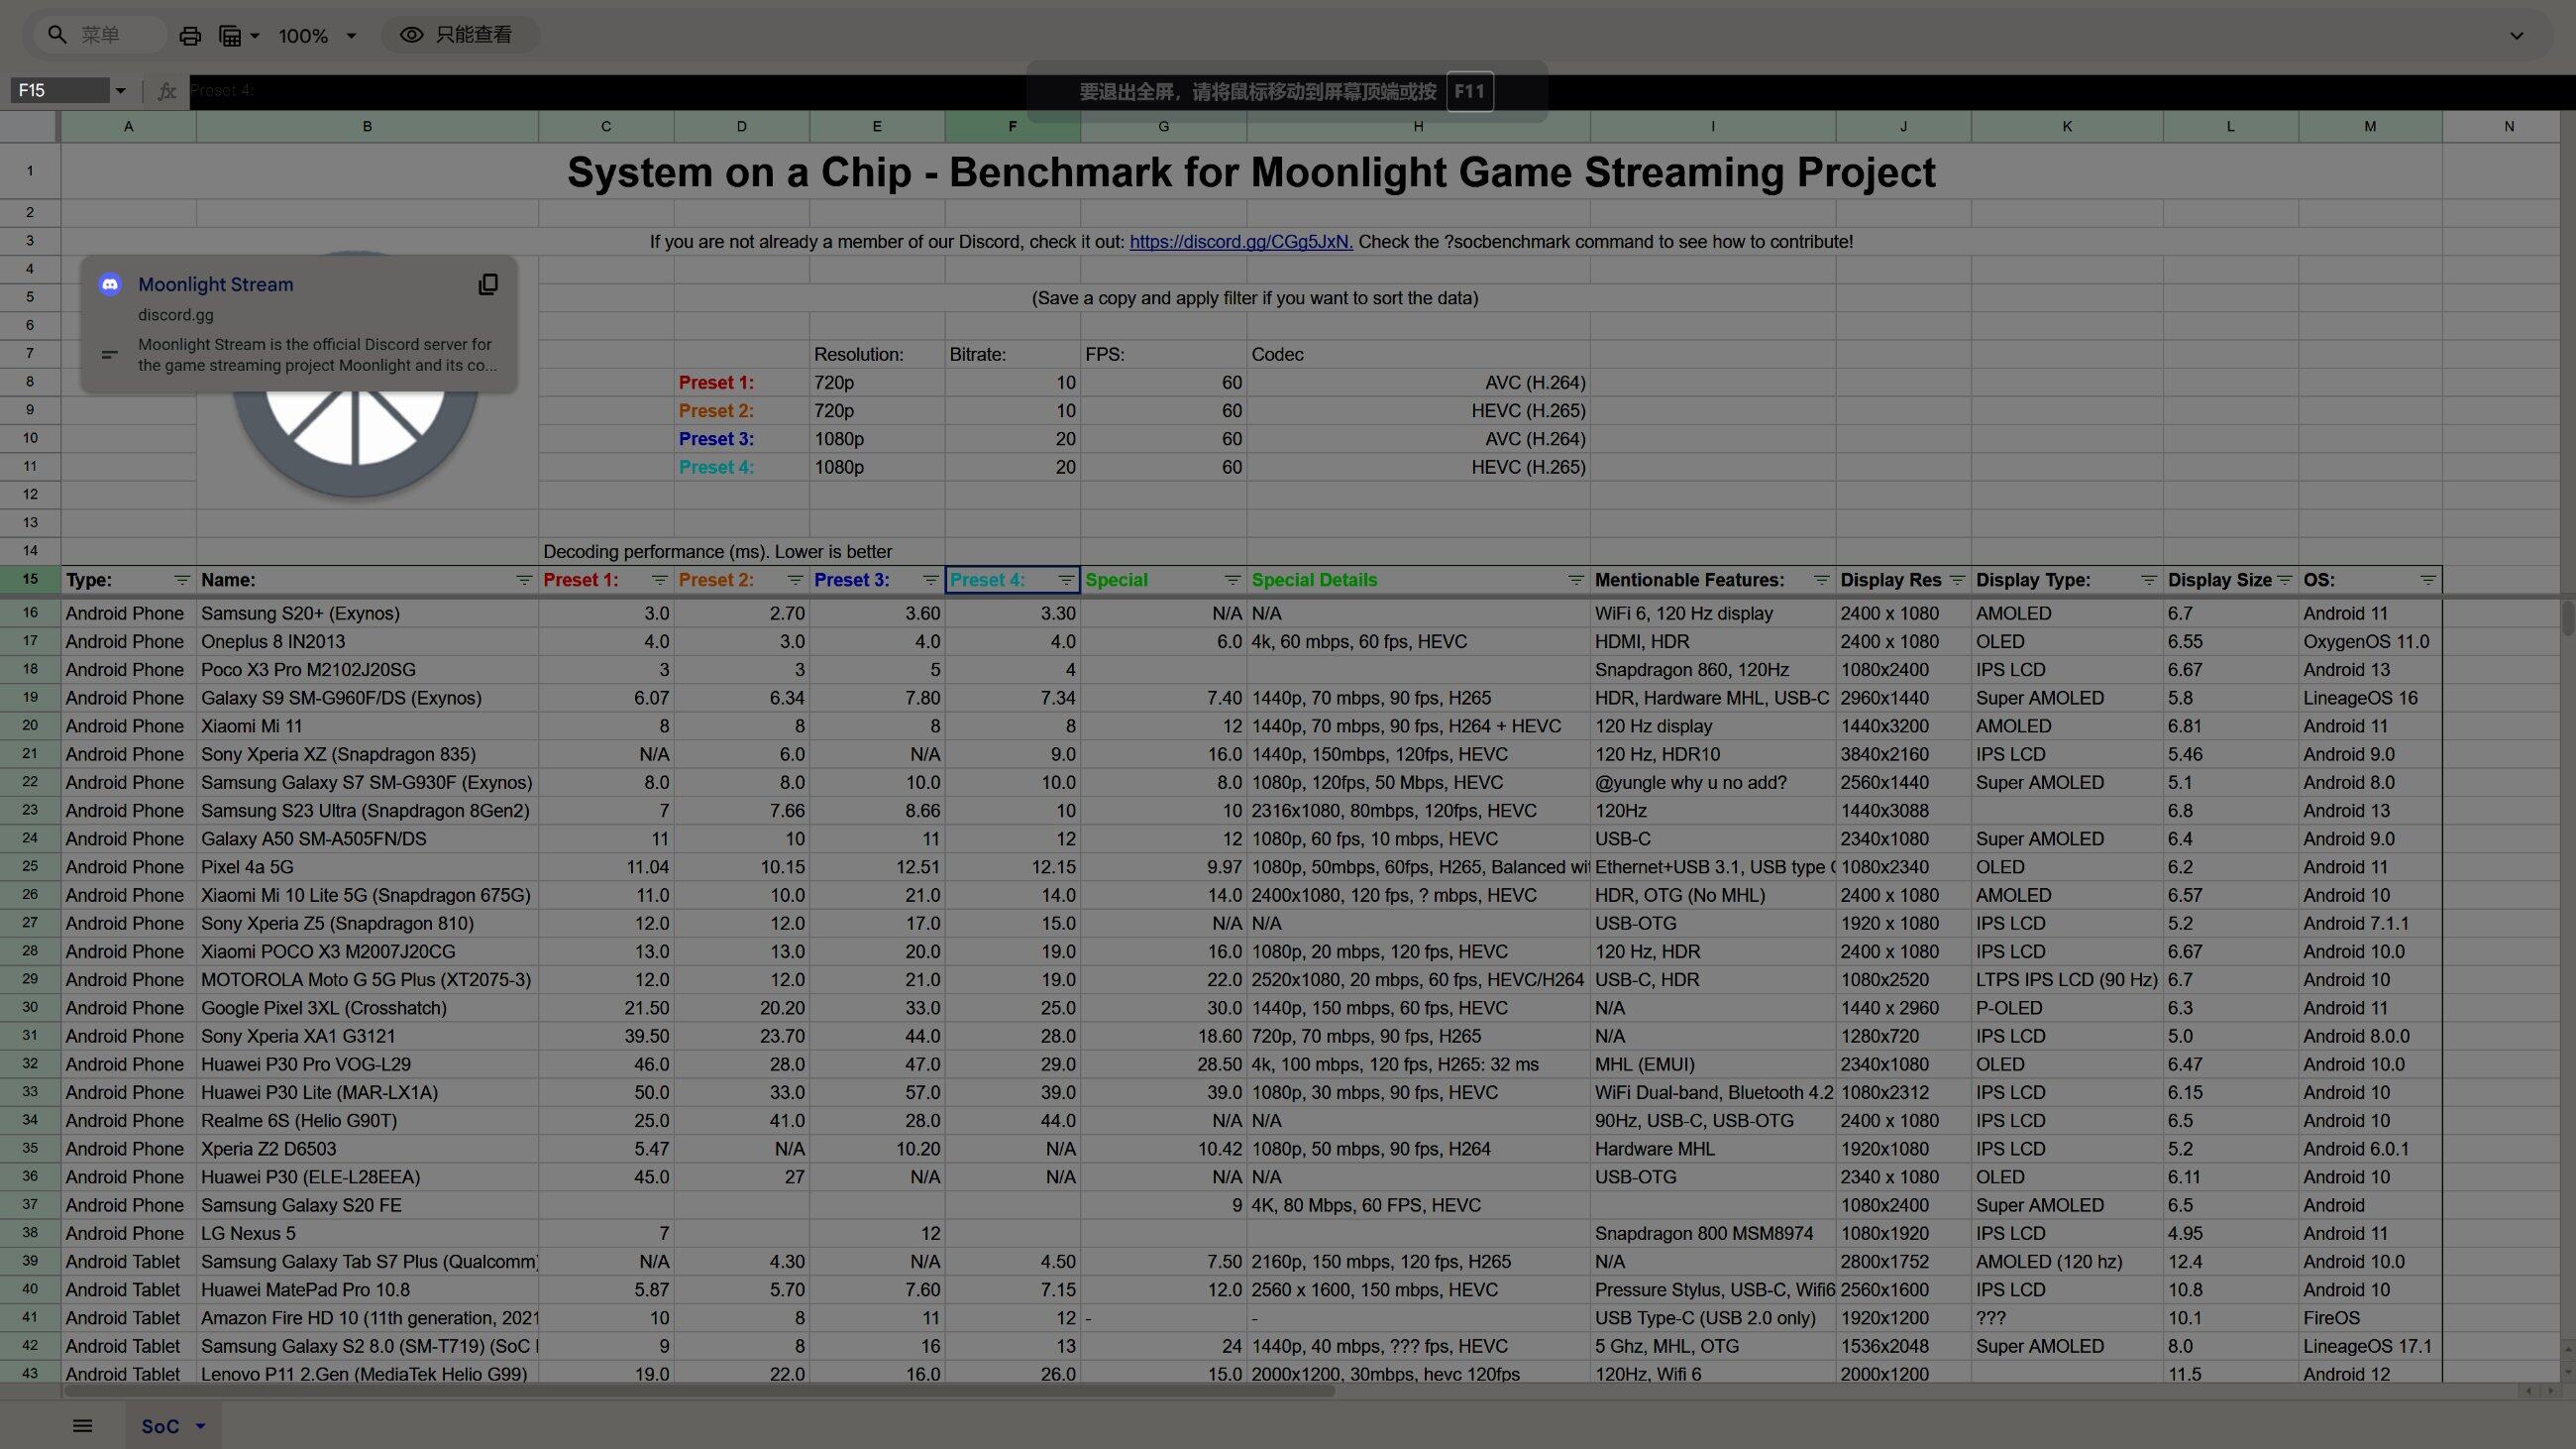This screenshot has width=2576, height=1449.
Task: Select the teal 'Preset 4:' legend cell
Action: (x=741, y=468)
